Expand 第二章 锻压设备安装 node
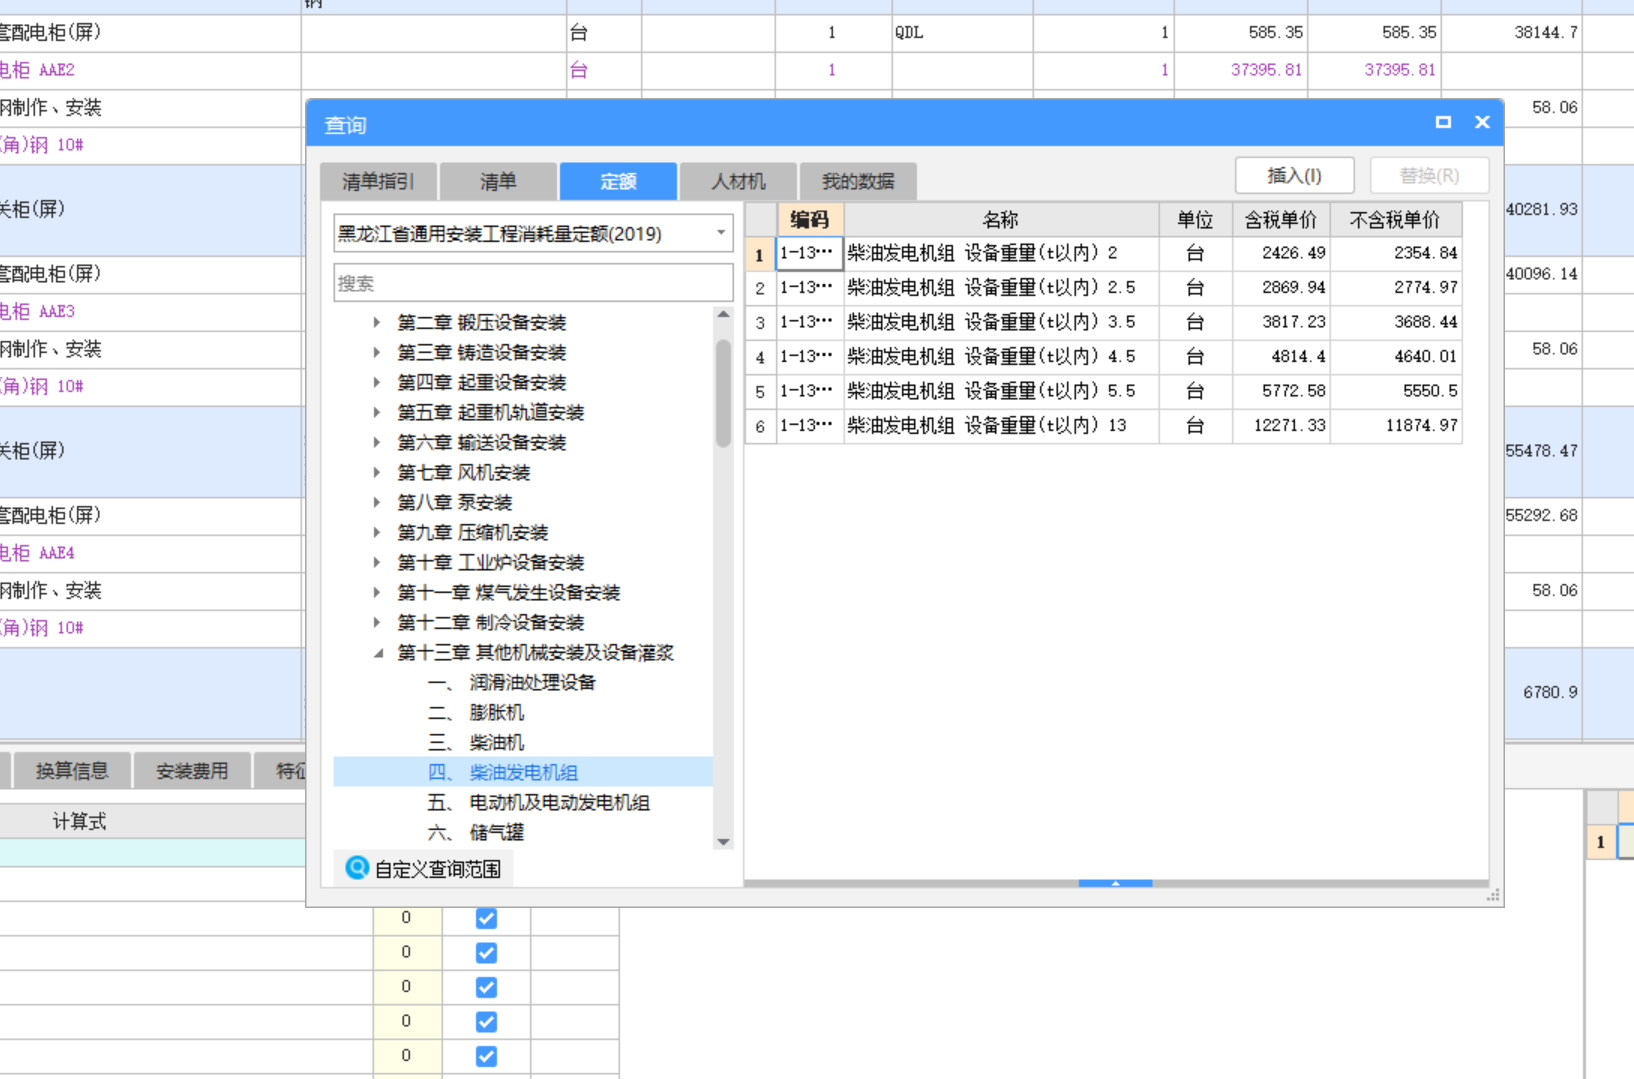This screenshot has height=1079, width=1634. coord(377,322)
